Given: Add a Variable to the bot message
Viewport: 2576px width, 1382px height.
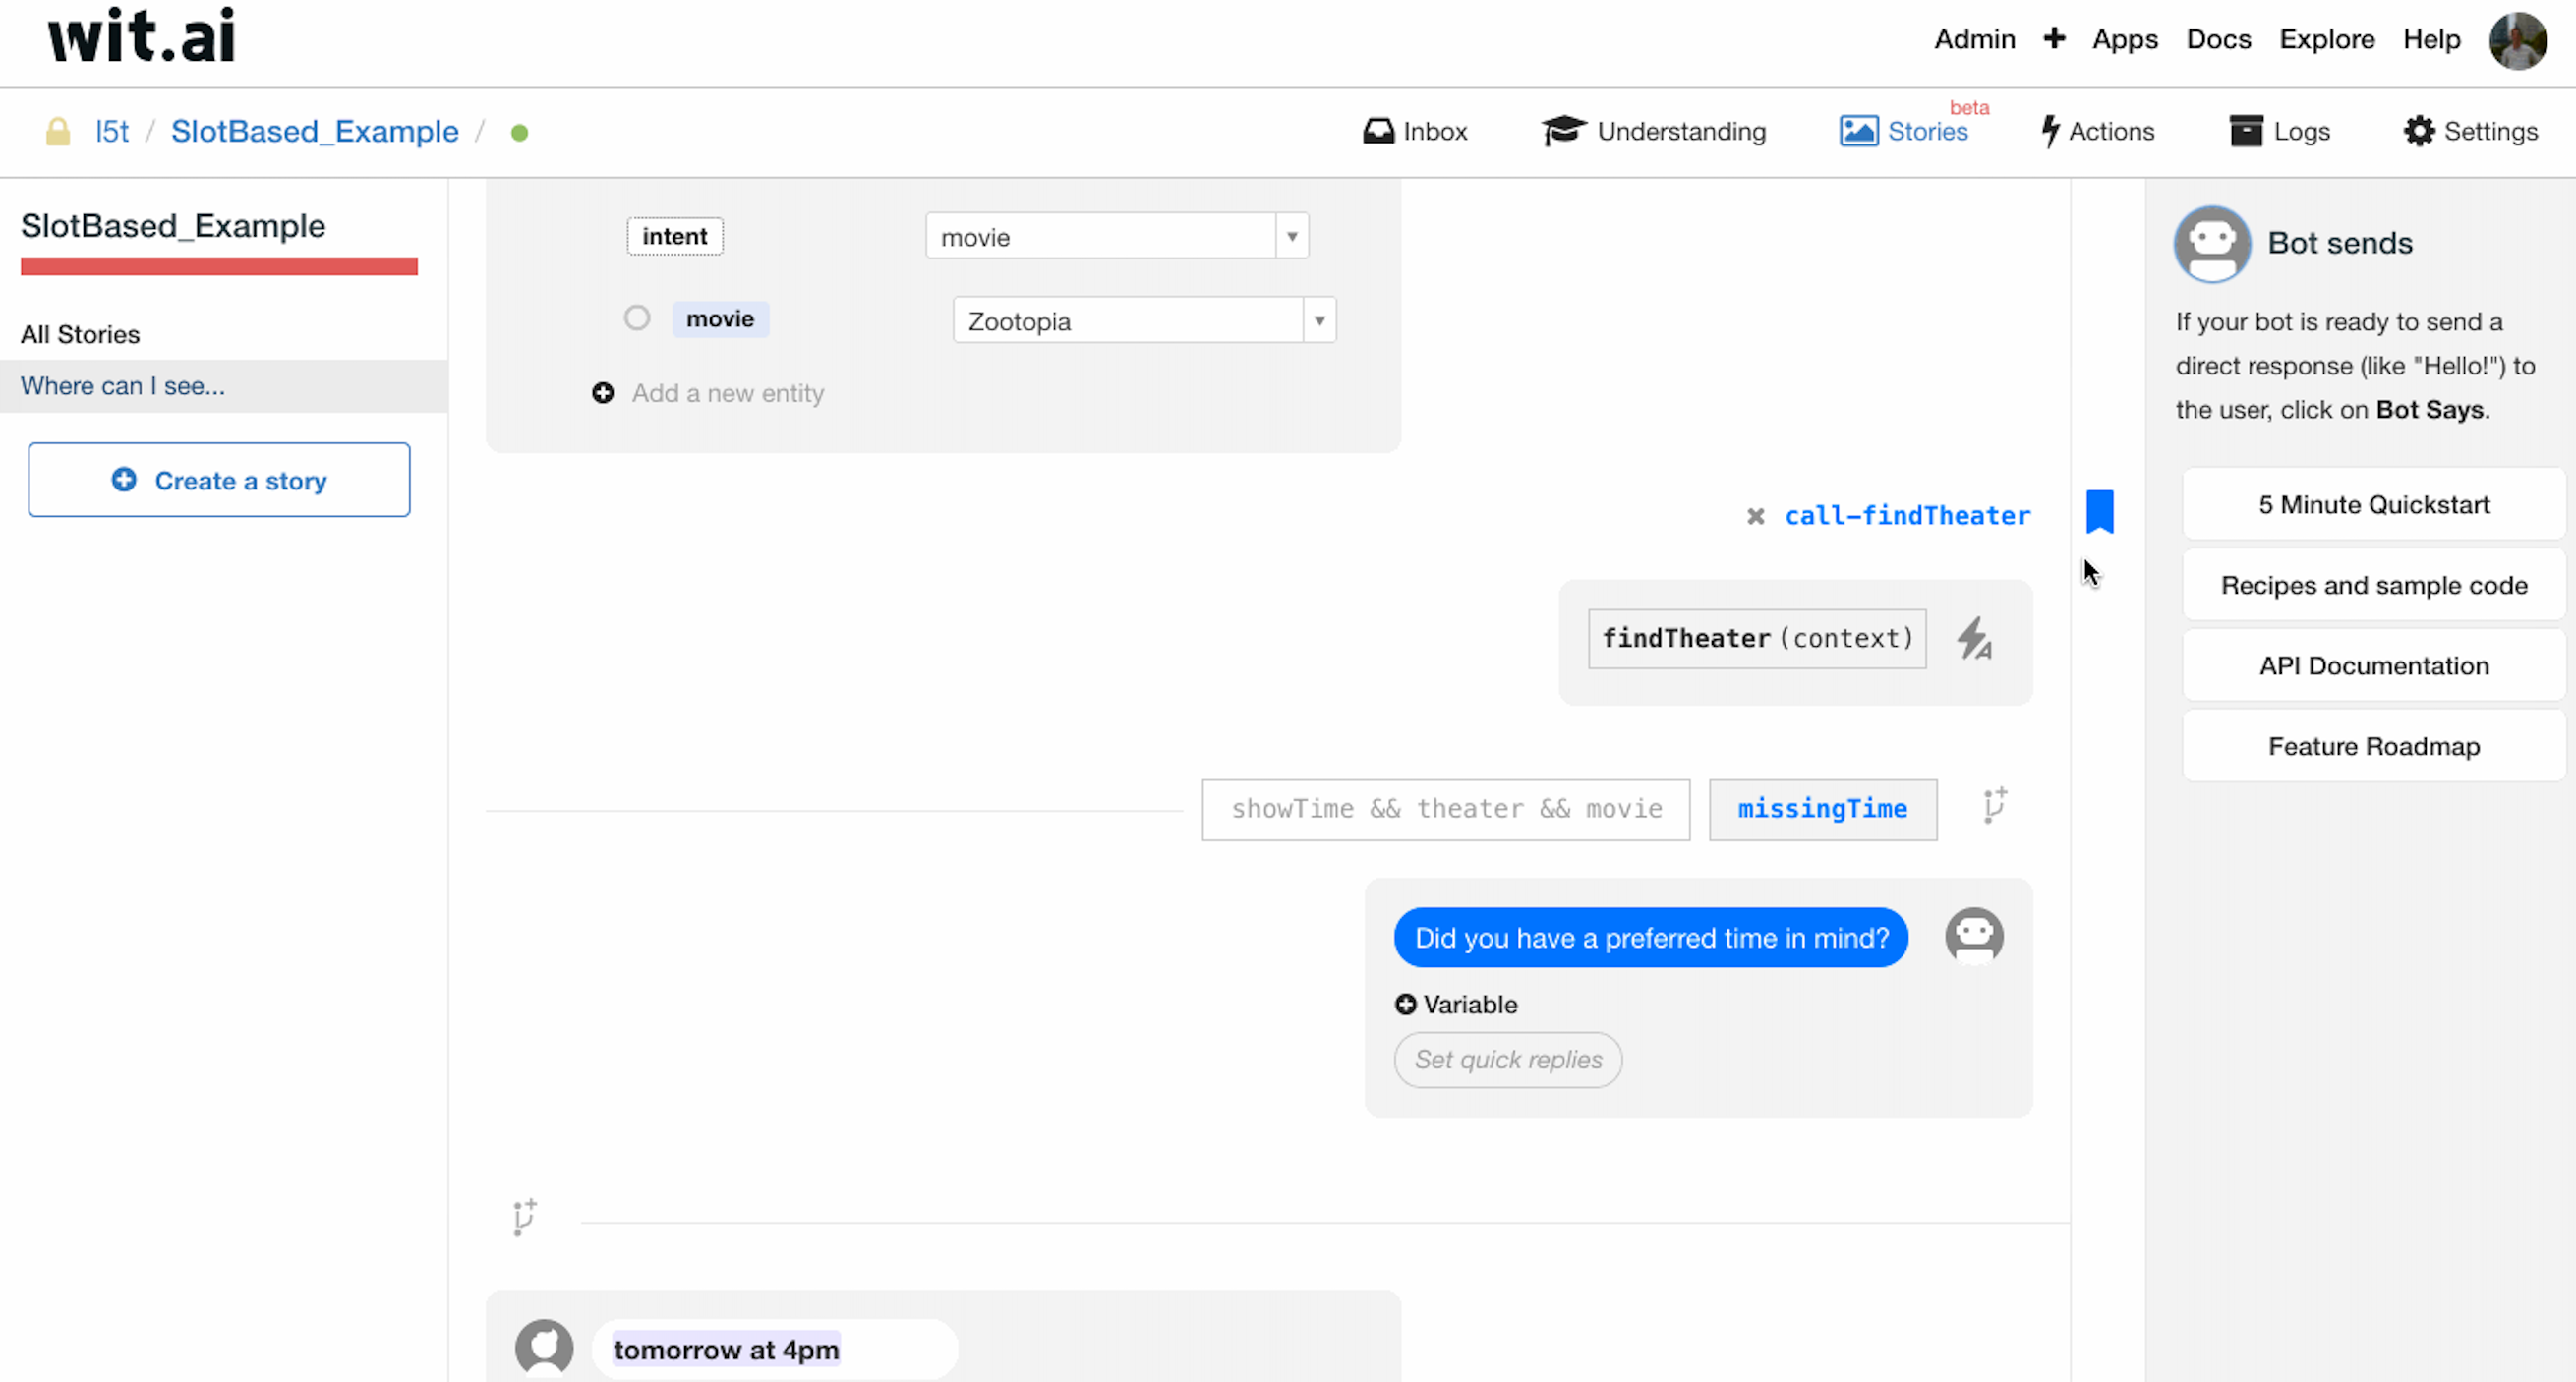Looking at the screenshot, I should click(1456, 1004).
